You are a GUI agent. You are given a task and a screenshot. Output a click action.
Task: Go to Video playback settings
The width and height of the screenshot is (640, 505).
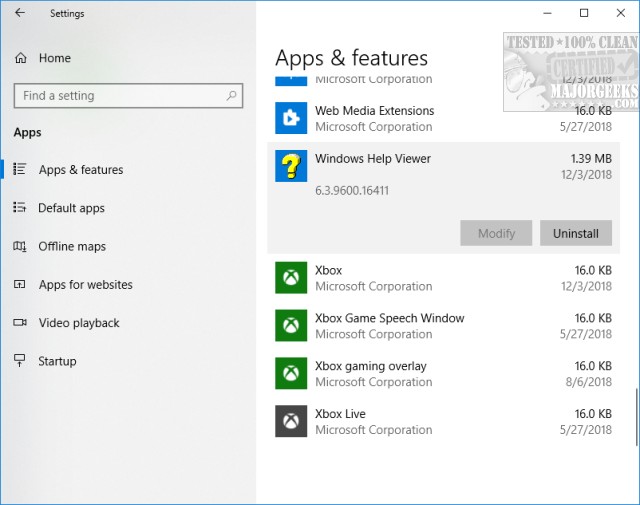tap(79, 323)
